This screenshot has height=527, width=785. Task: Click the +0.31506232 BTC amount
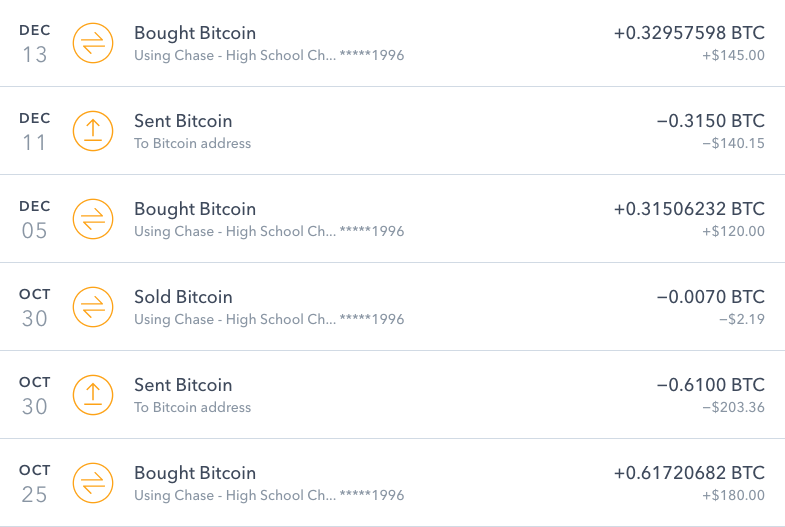point(689,209)
